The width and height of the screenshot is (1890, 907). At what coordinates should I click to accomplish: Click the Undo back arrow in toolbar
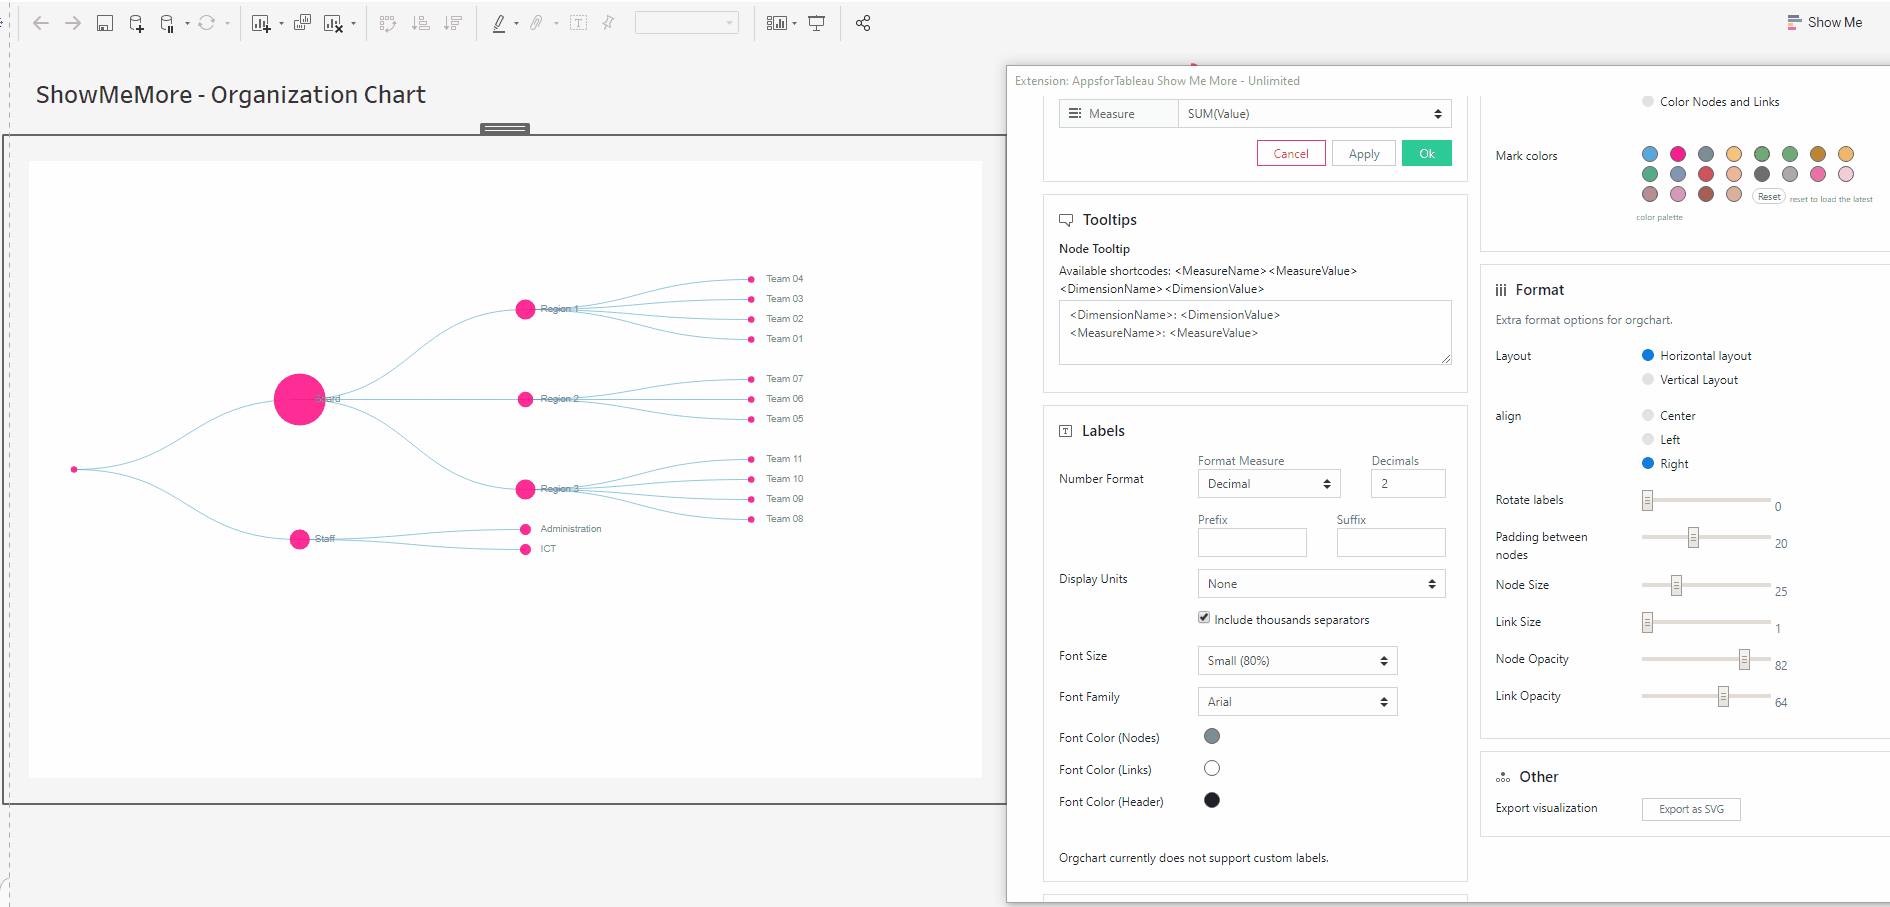41,23
